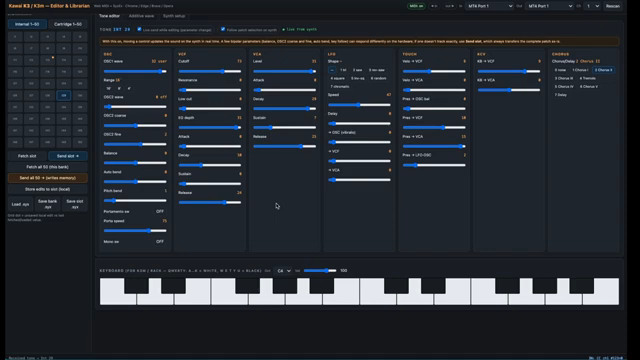This screenshot has height=360, width=640.
Task: Toggle Live send while editing checkbox
Action: click(x=139, y=29)
